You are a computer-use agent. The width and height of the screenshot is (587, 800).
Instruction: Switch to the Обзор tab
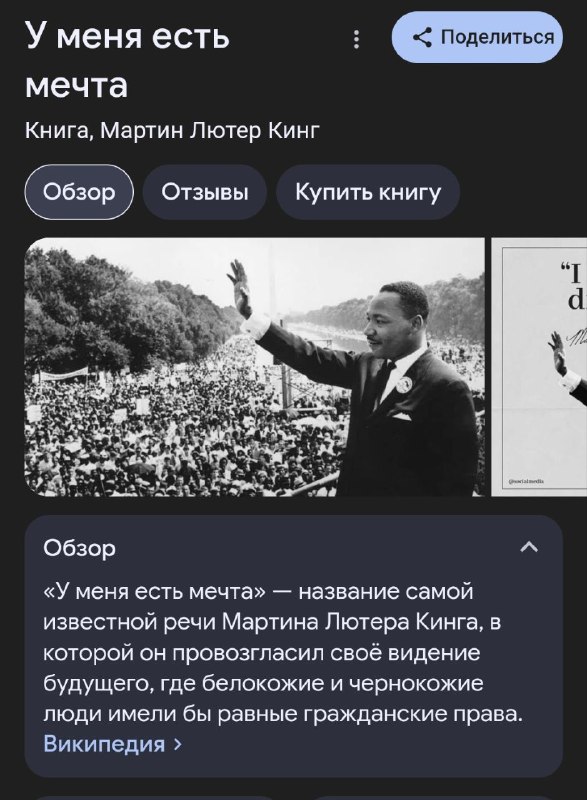[x=79, y=192]
